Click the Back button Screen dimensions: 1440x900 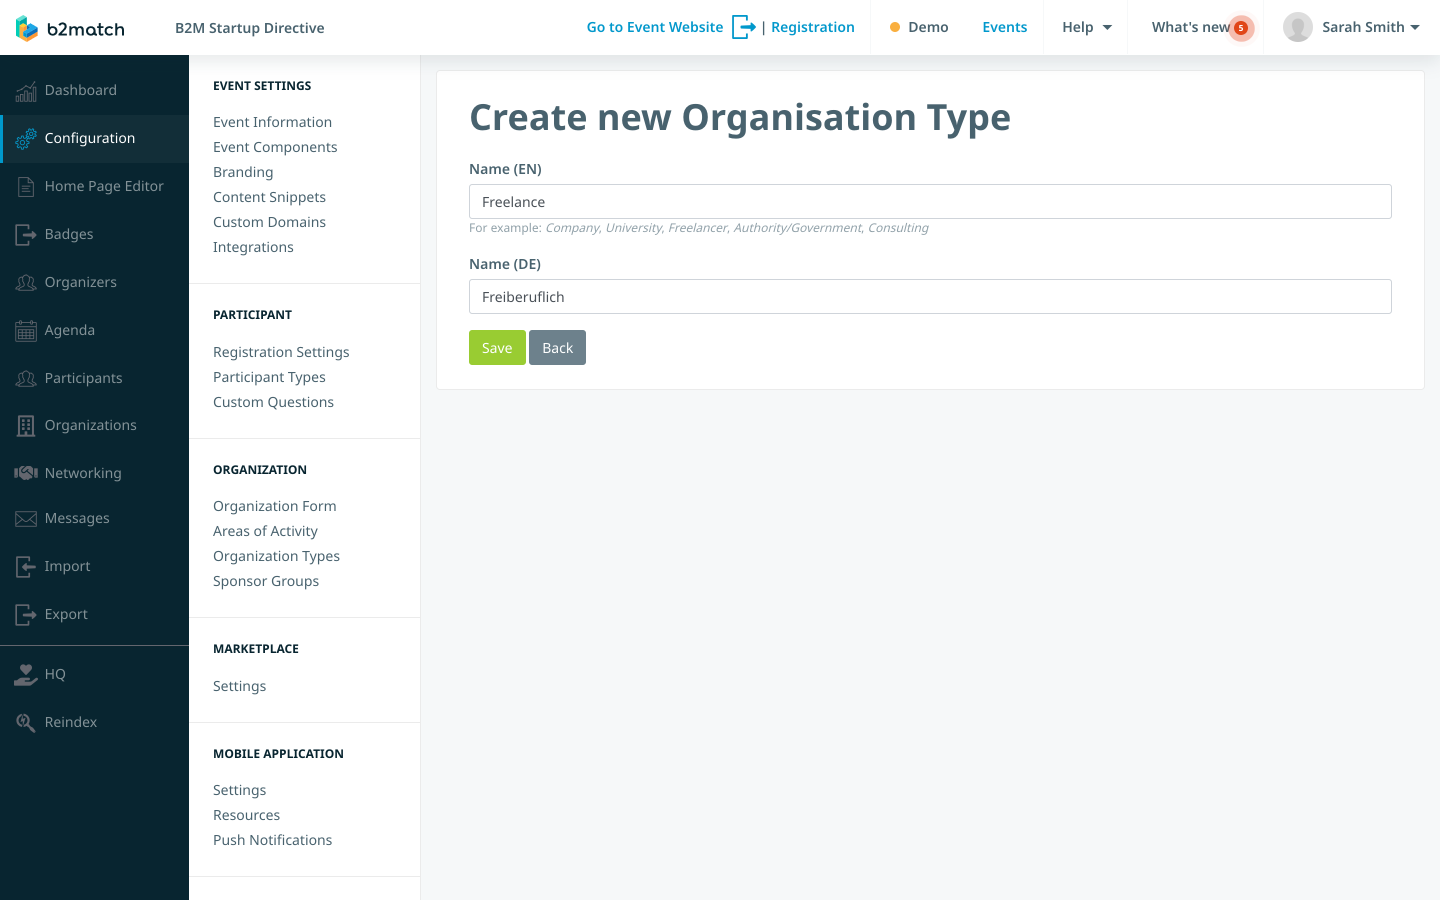click(x=558, y=347)
